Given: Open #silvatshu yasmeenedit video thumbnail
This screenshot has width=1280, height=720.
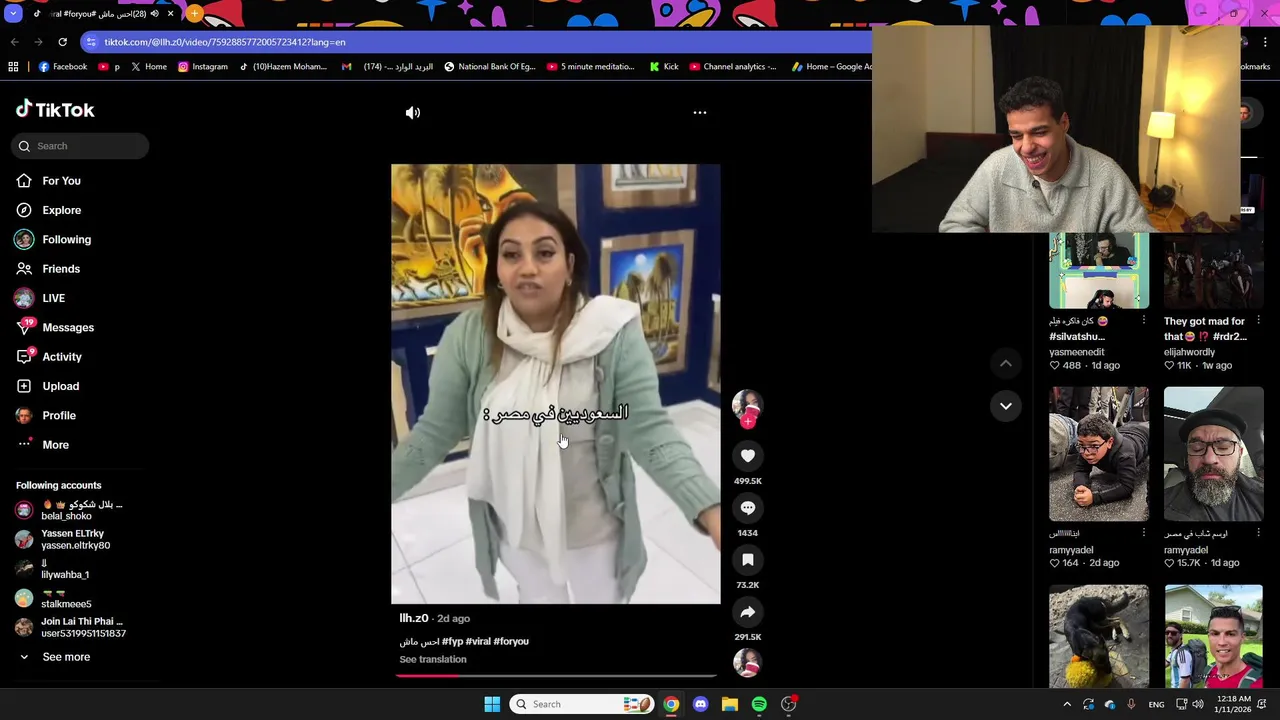Looking at the screenshot, I should pyautogui.click(x=1099, y=270).
